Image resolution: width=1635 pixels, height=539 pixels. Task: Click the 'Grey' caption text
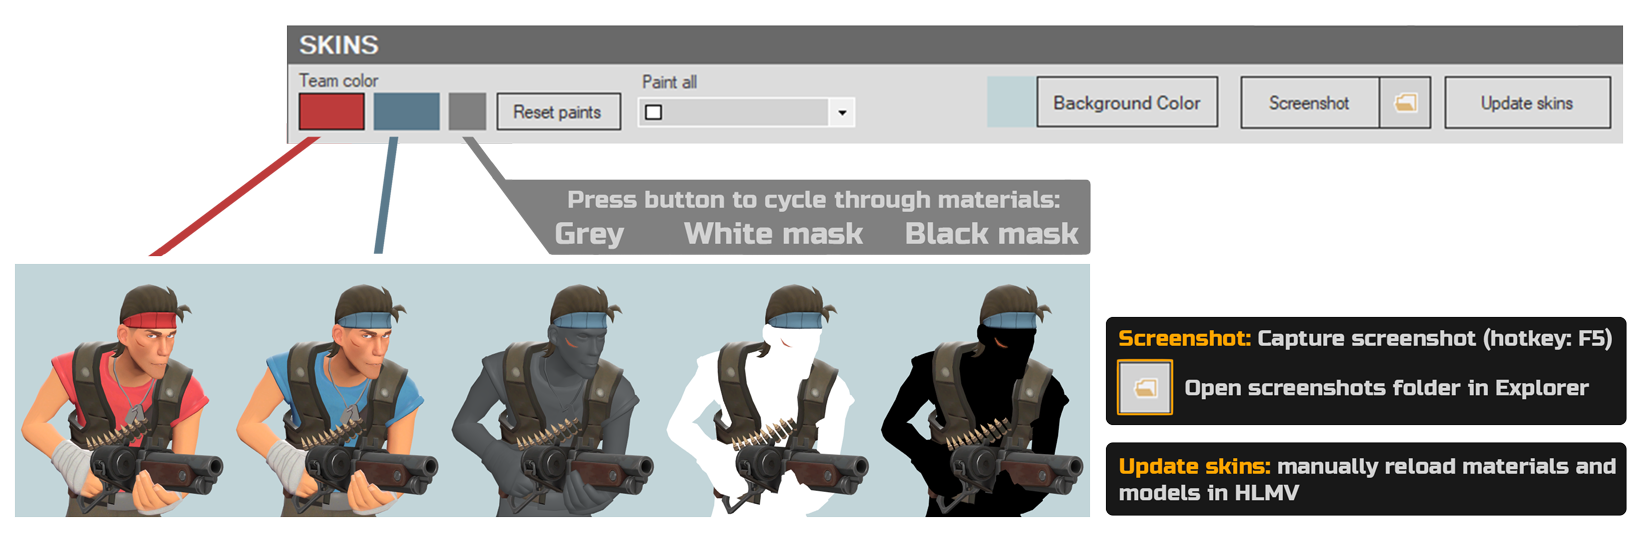pyautogui.click(x=589, y=235)
